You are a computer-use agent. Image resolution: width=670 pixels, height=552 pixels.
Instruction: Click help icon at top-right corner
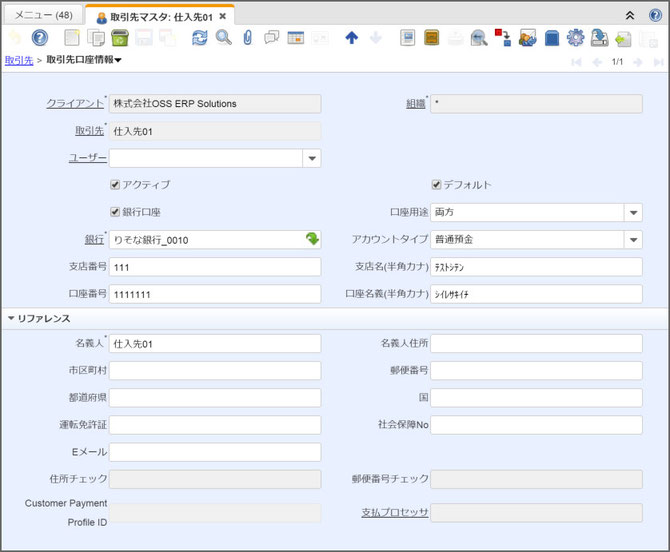coord(655,15)
